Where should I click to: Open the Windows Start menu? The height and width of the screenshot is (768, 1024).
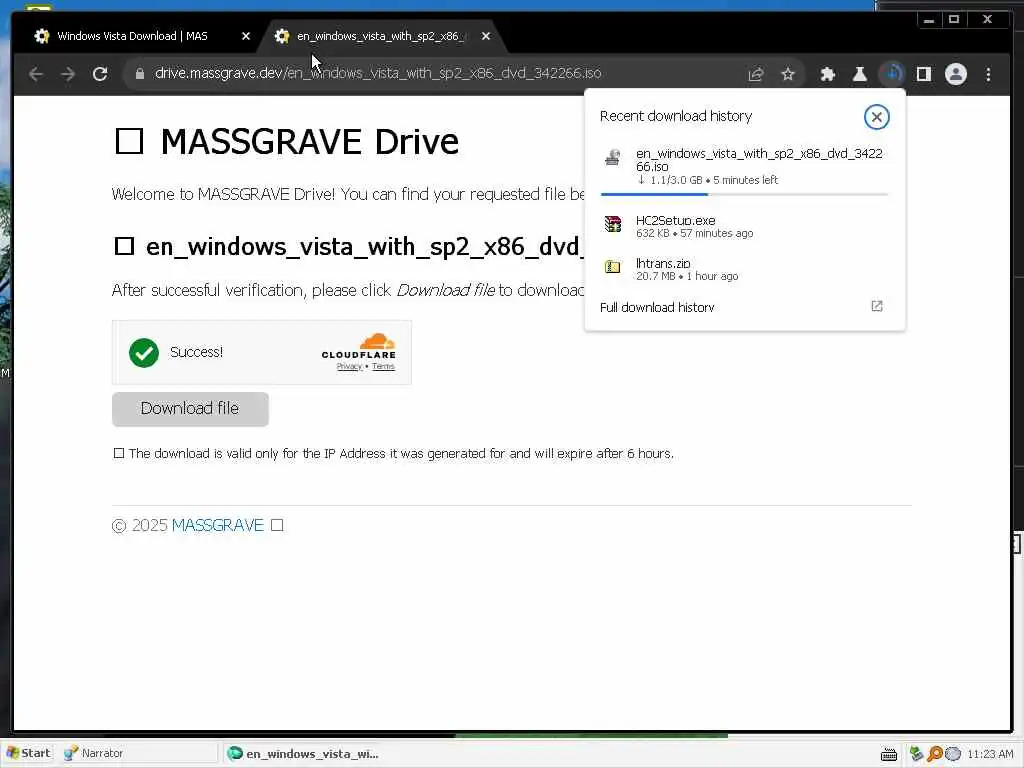click(29, 753)
